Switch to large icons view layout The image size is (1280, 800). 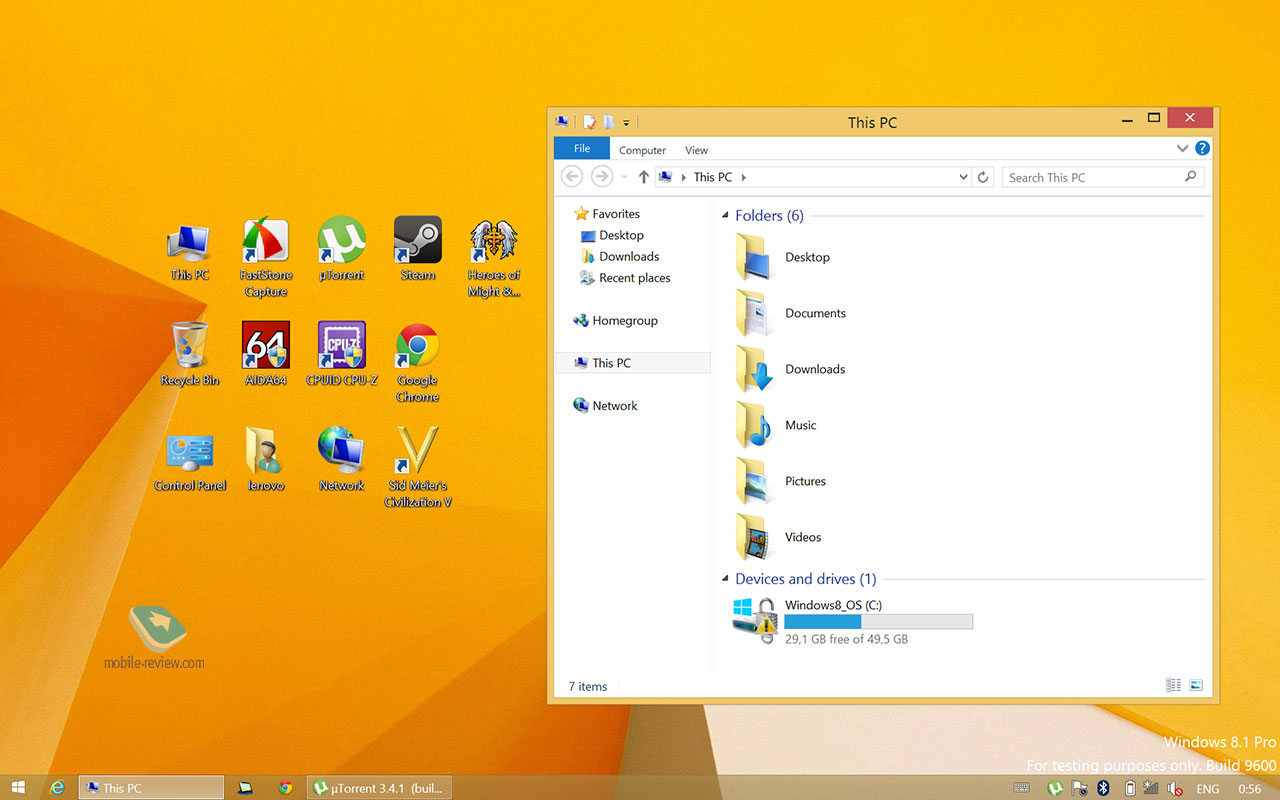[1195, 685]
